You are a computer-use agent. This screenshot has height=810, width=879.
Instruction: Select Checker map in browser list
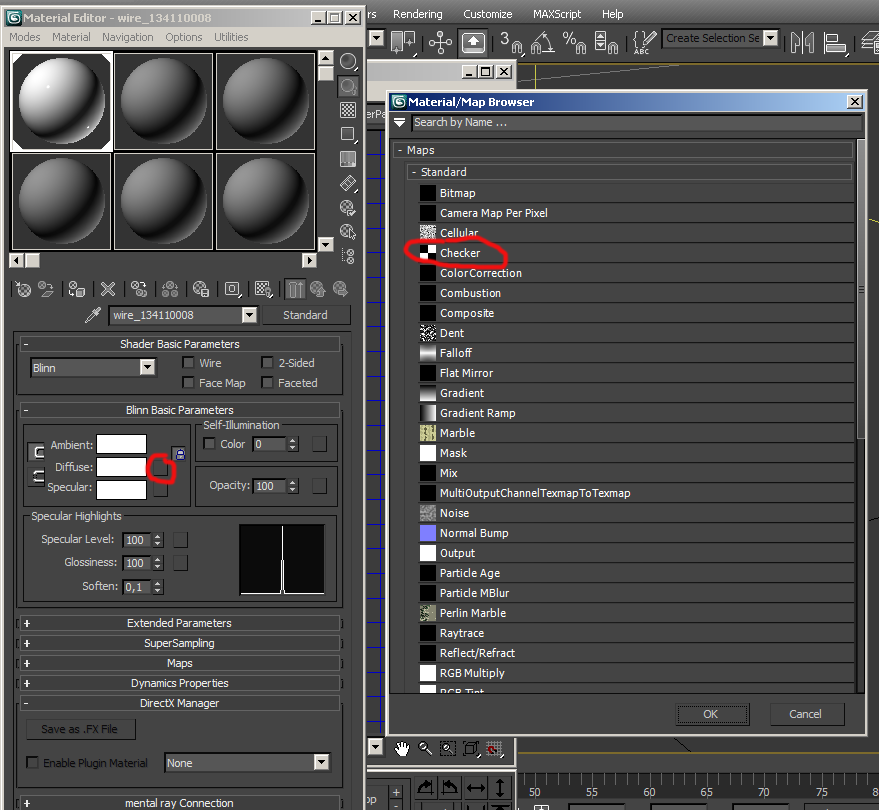(636, 253)
